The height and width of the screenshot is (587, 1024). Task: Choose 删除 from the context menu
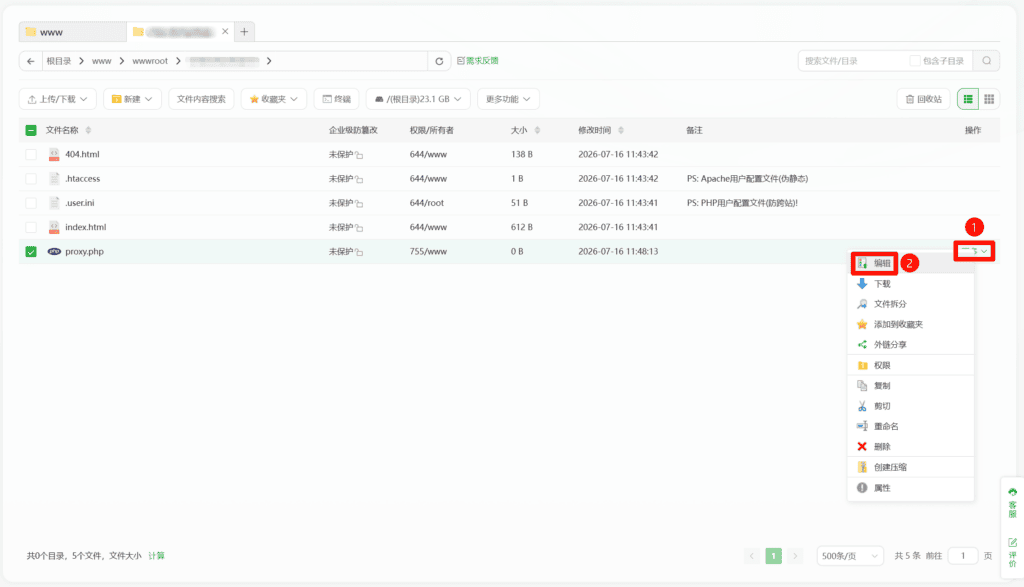click(x=910, y=447)
